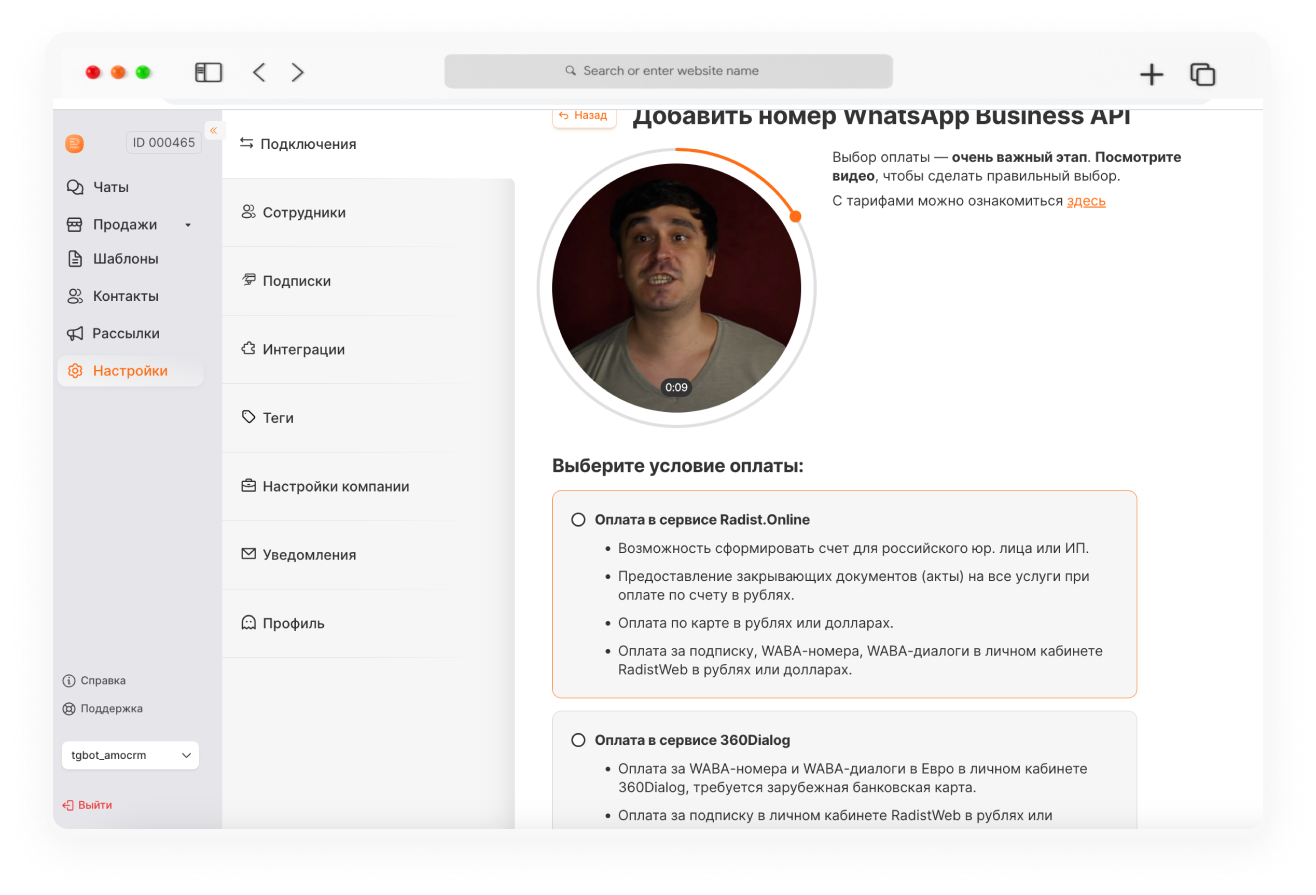Click the Профиль ghost icon
Image resolution: width=1316 pixels, height=895 pixels.
point(249,622)
